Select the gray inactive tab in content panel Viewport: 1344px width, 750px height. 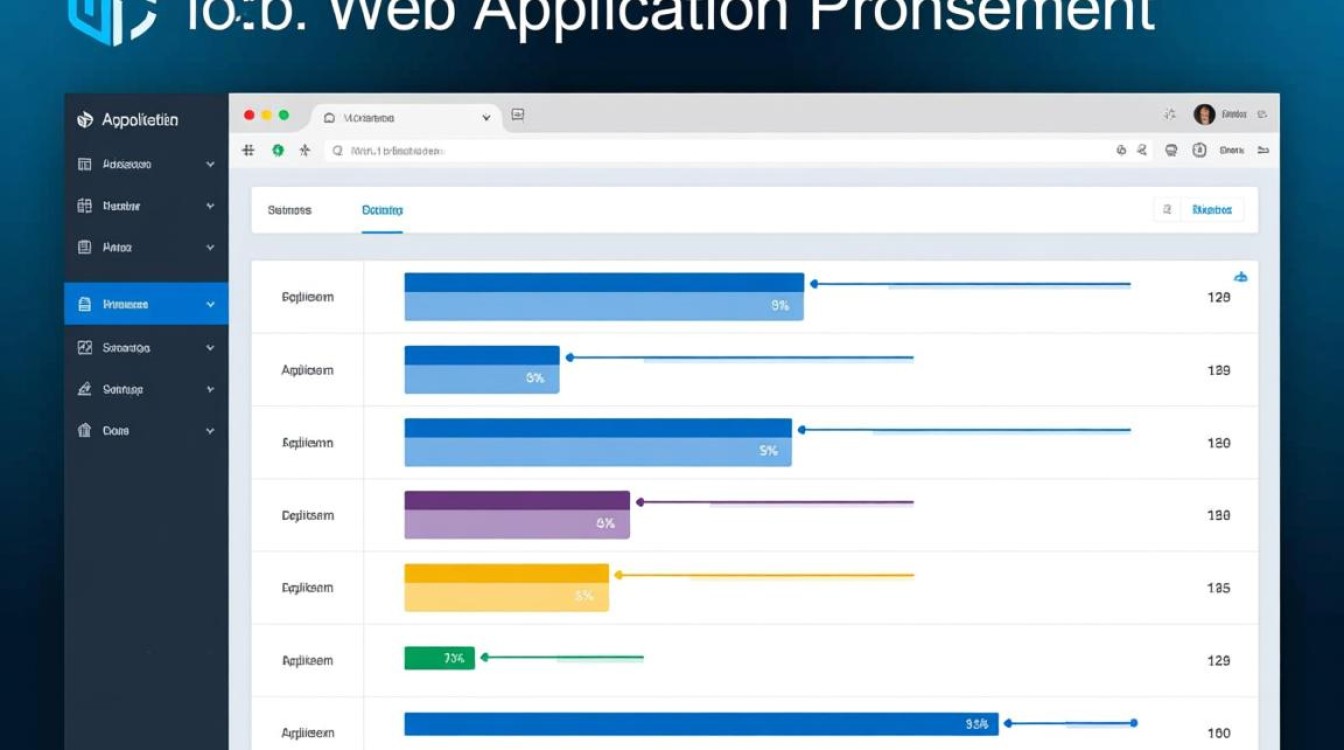[x=289, y=210]
